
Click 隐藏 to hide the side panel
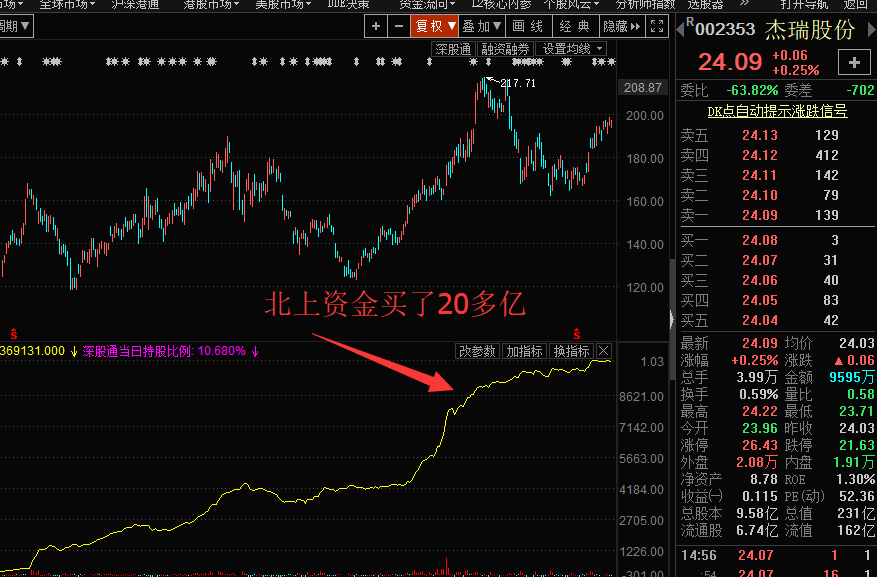(x=622, y=26)
